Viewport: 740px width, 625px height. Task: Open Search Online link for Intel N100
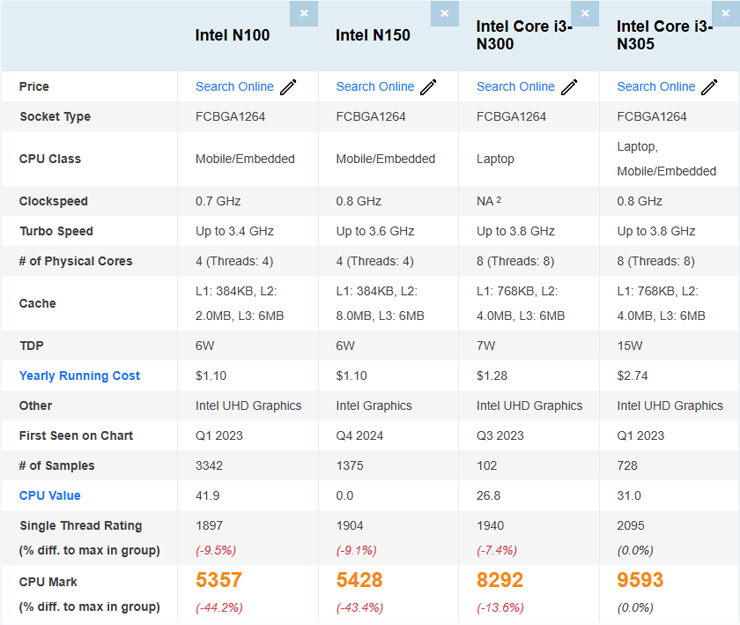point(234,87)
